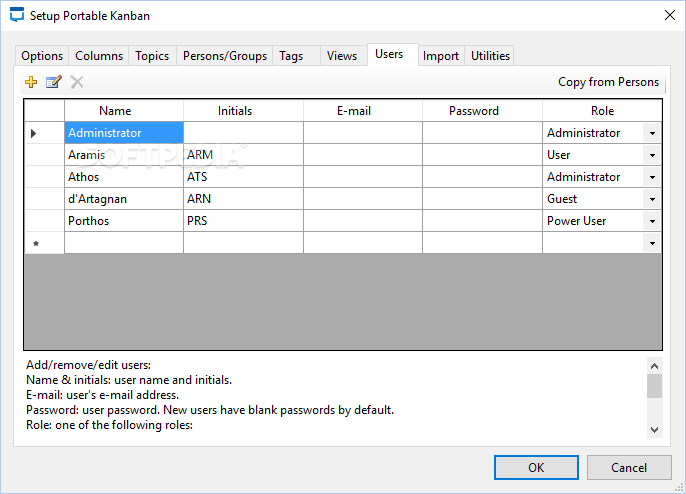
Task: Click the E-mail cell for Porthos
Action: pos(363,221)
